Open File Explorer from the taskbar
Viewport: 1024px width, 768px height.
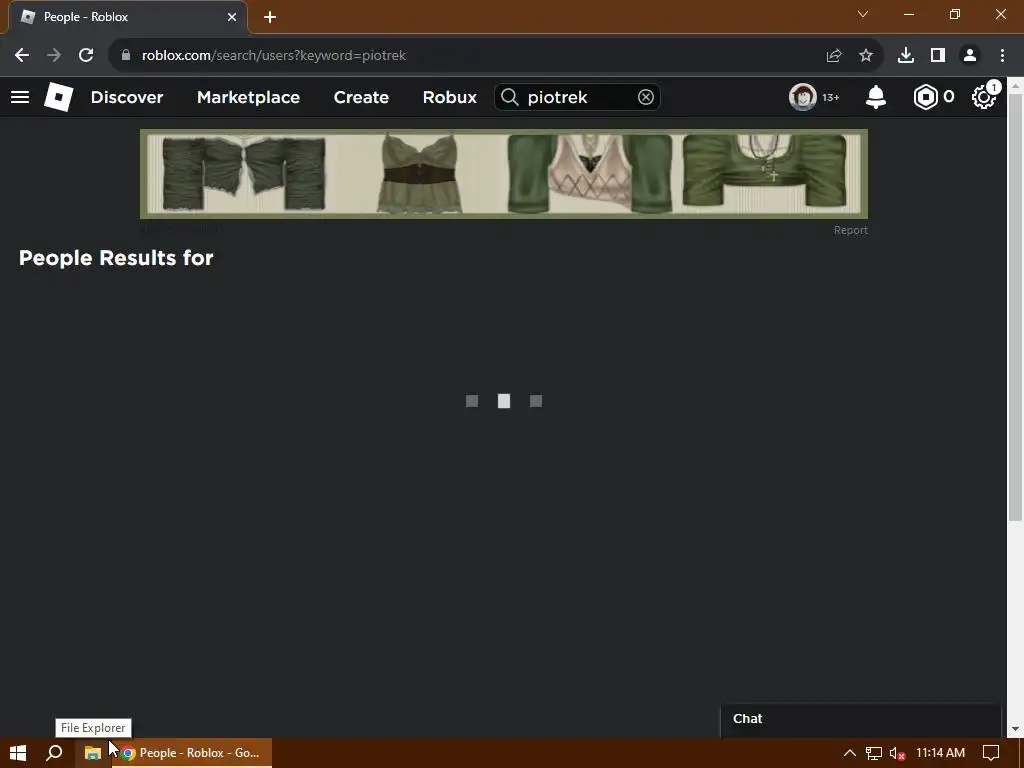93,753
